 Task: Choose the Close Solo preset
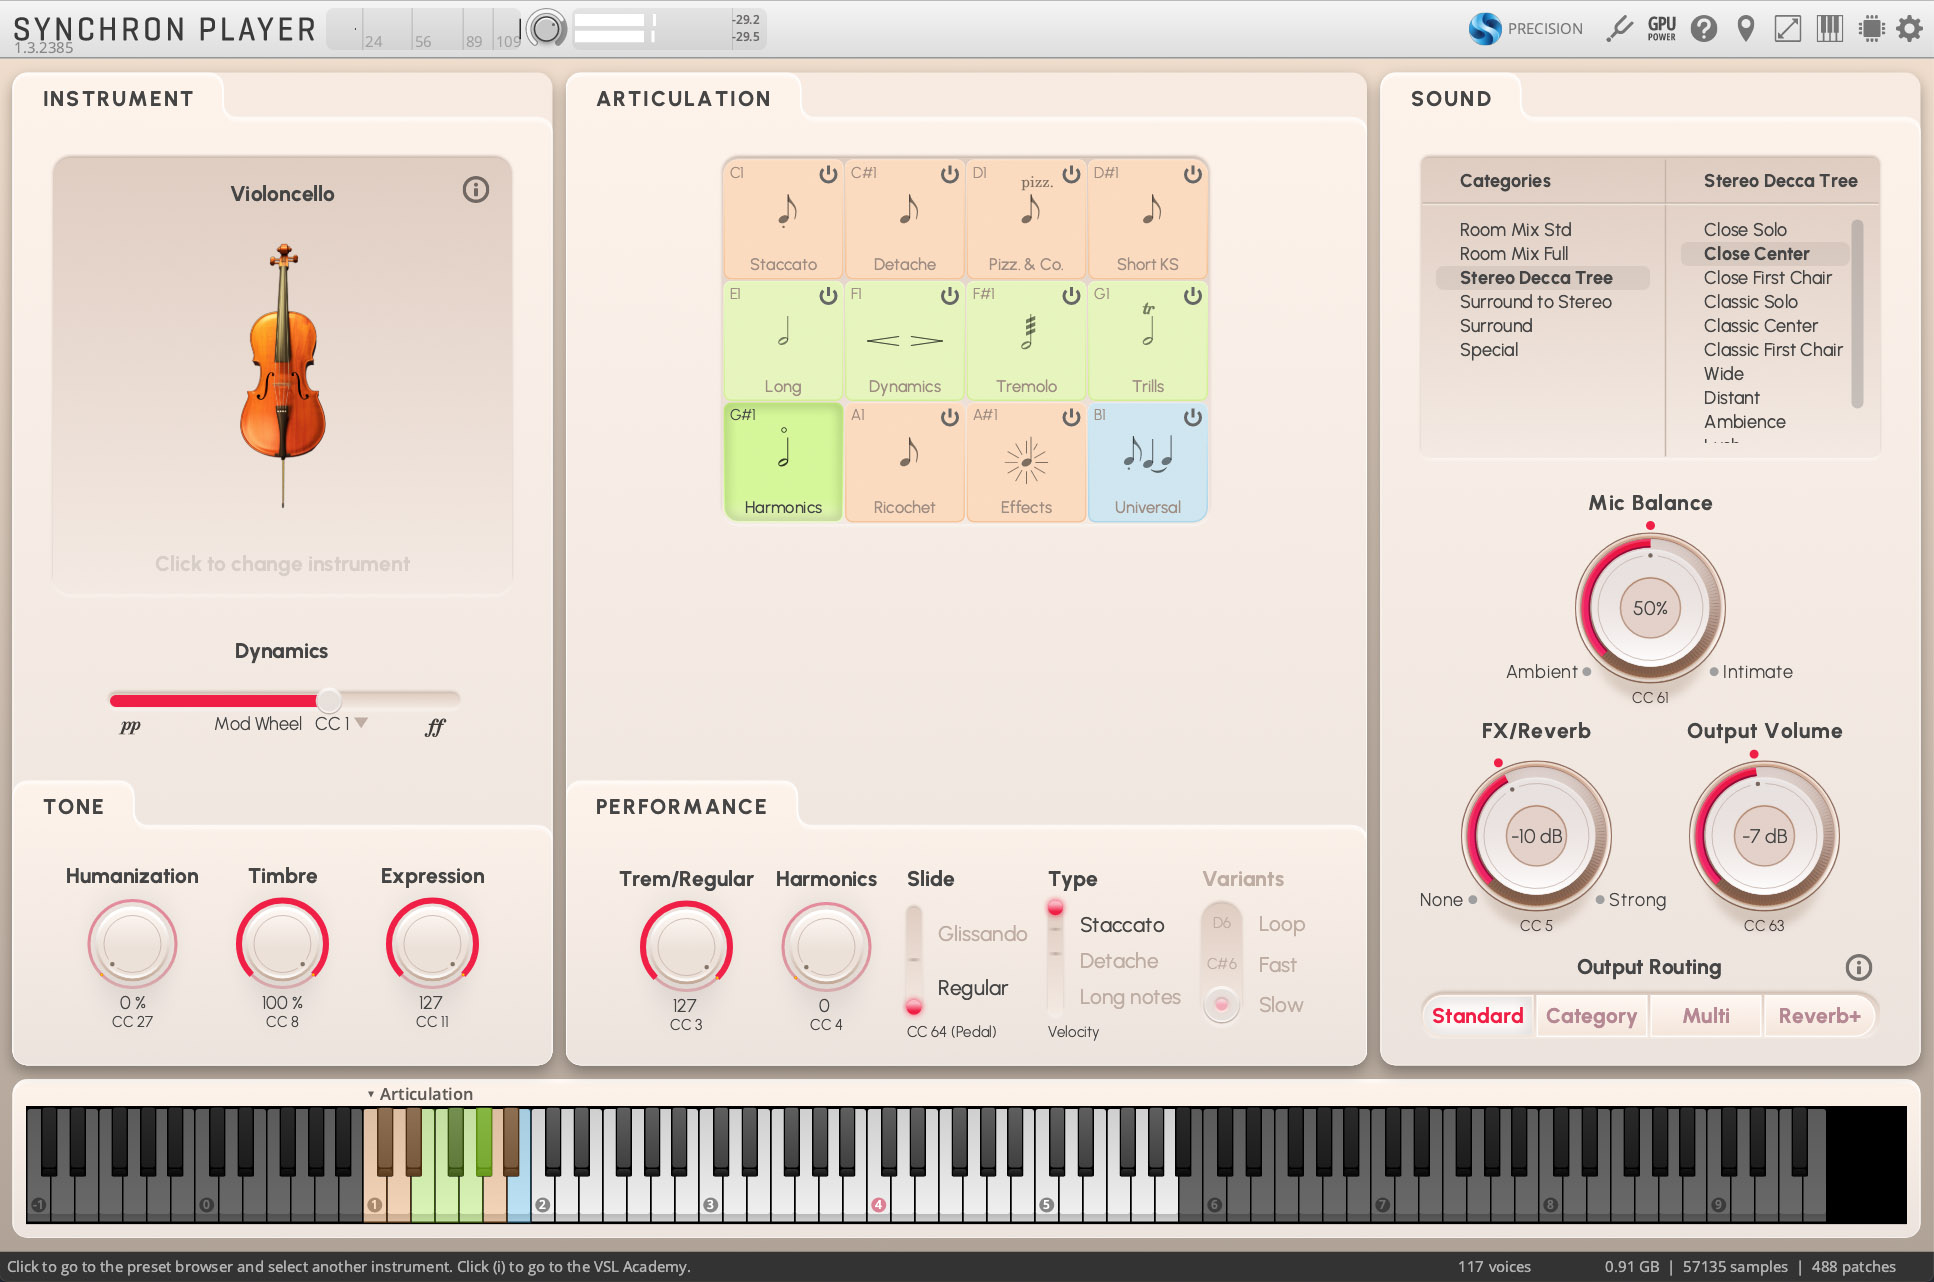[1745, 230]
